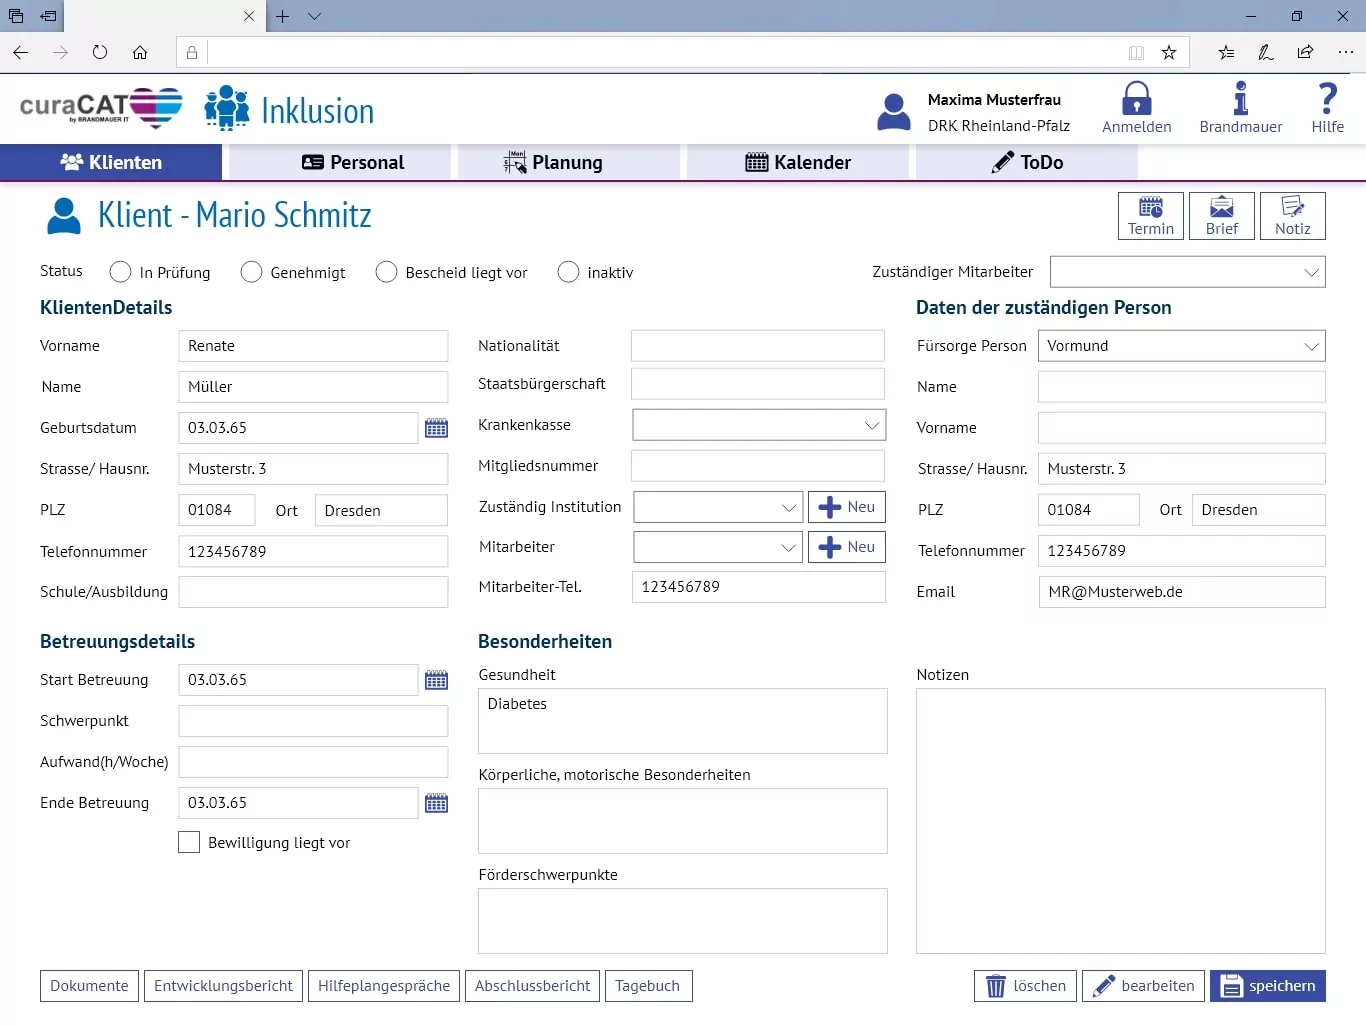Open Dokumente

click(x=89, y=986)
